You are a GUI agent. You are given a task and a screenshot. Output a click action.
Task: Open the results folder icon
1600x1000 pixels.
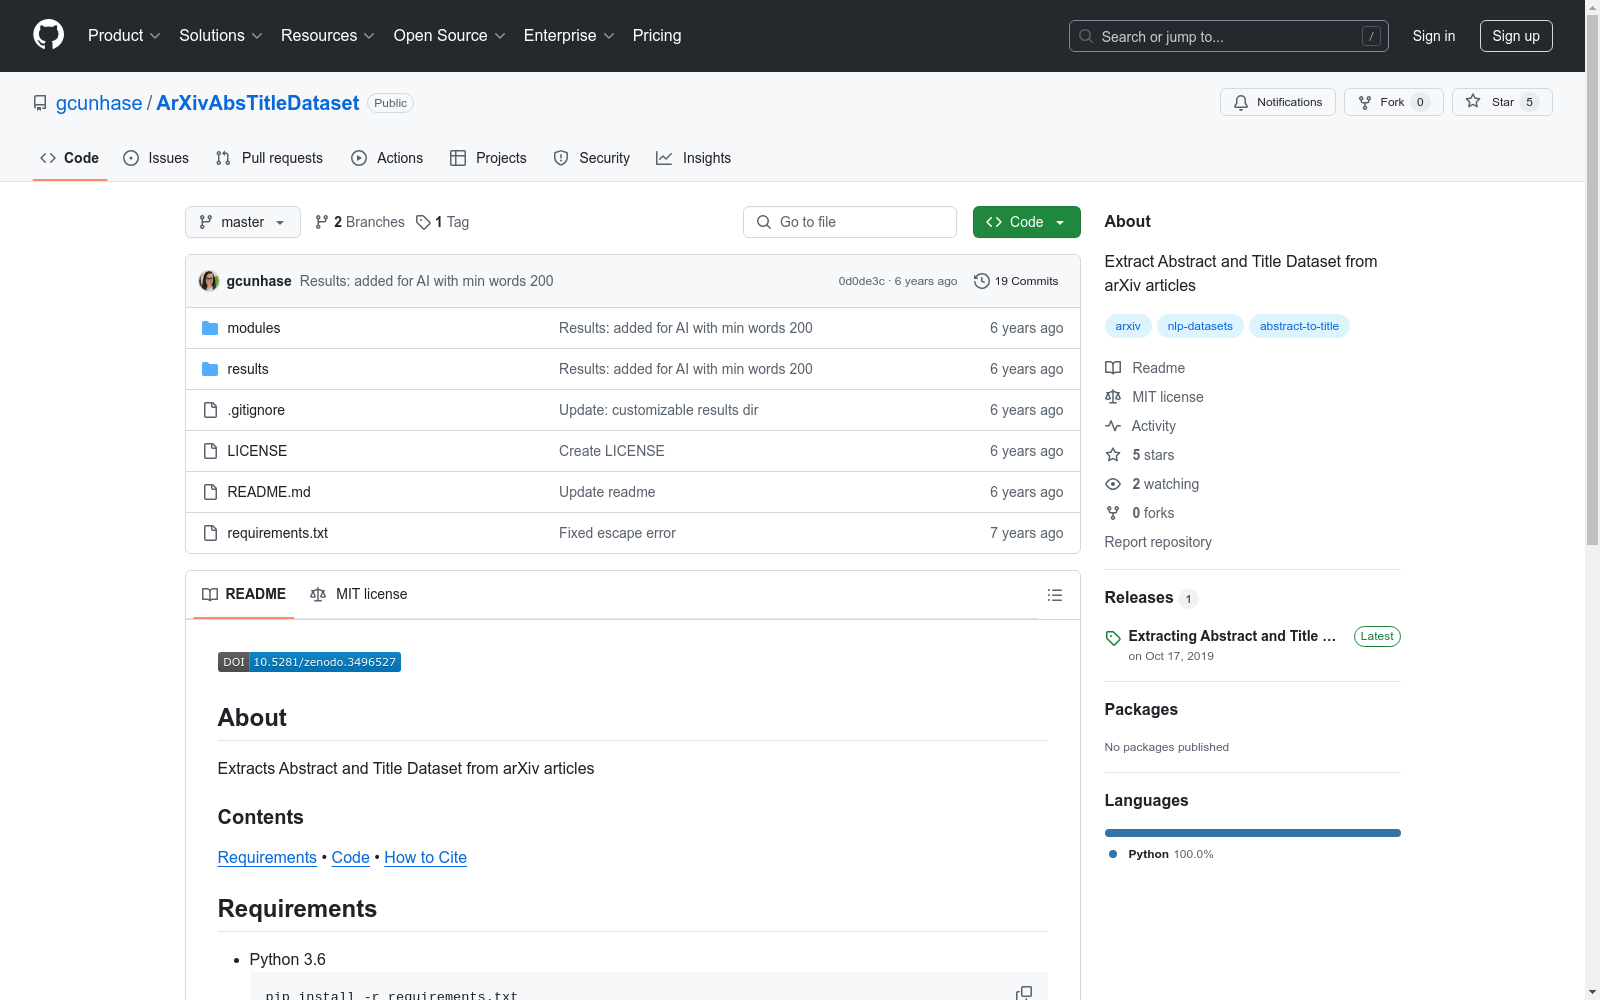[x=210, y=369]
